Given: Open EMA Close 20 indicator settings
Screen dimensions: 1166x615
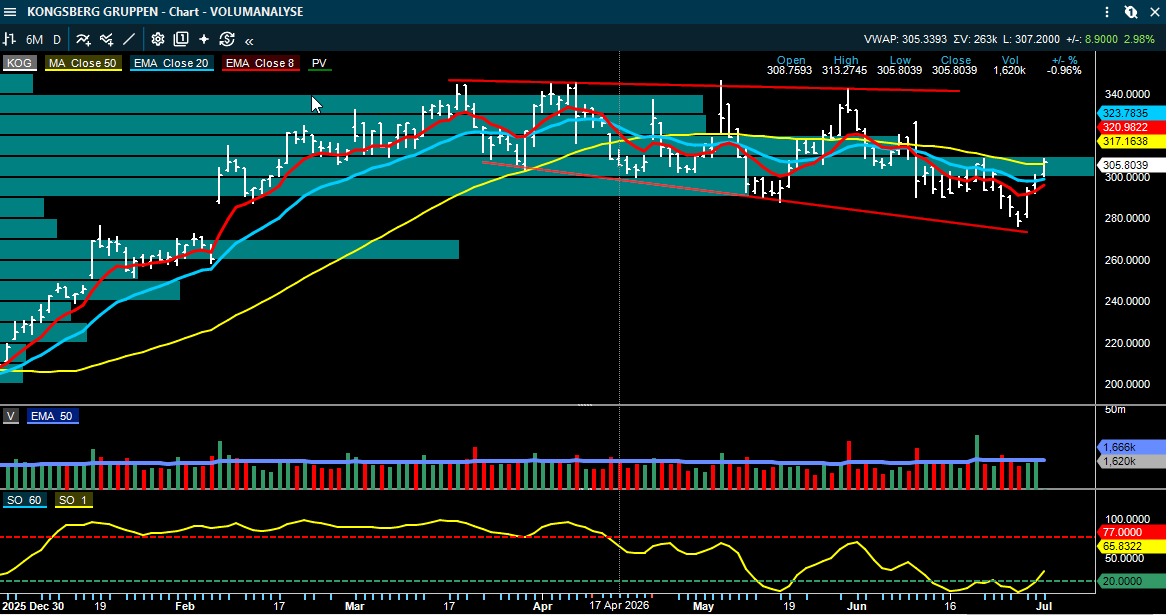Looking at the screenshot, I should click(172, 63).
